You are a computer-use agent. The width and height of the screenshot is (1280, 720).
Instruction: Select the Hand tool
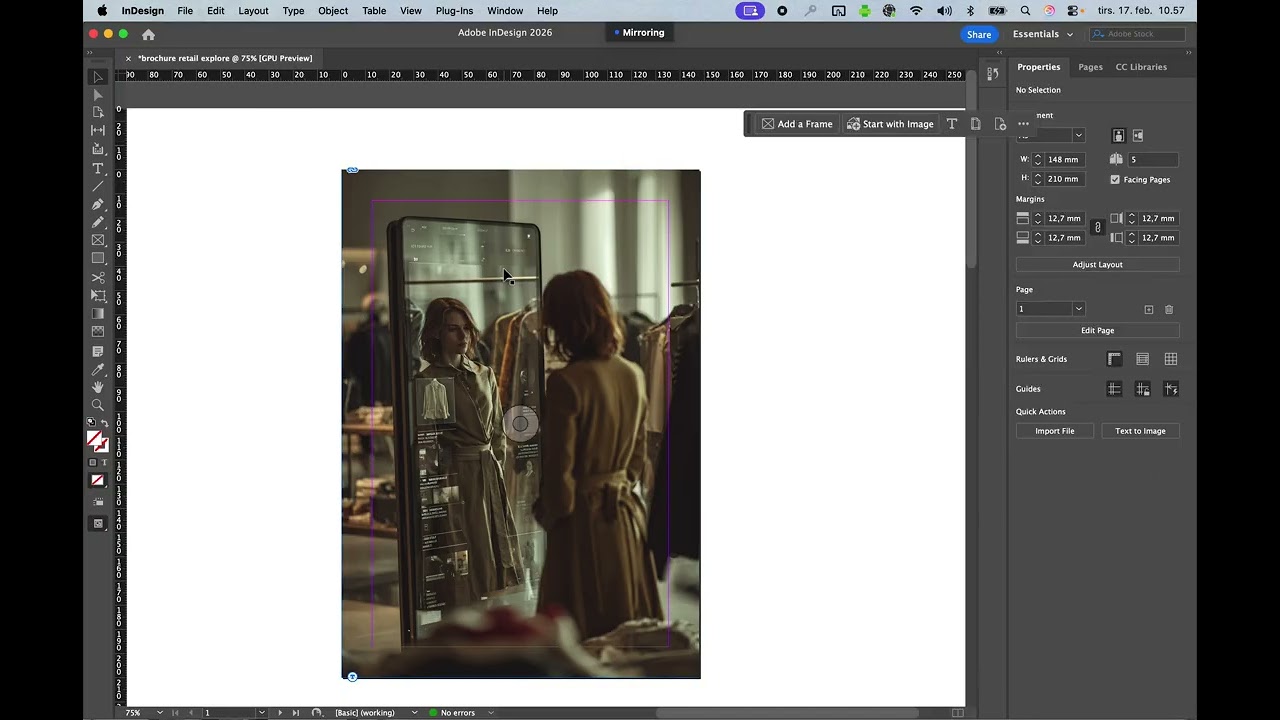pyautogui.click(x=98, y=388)
